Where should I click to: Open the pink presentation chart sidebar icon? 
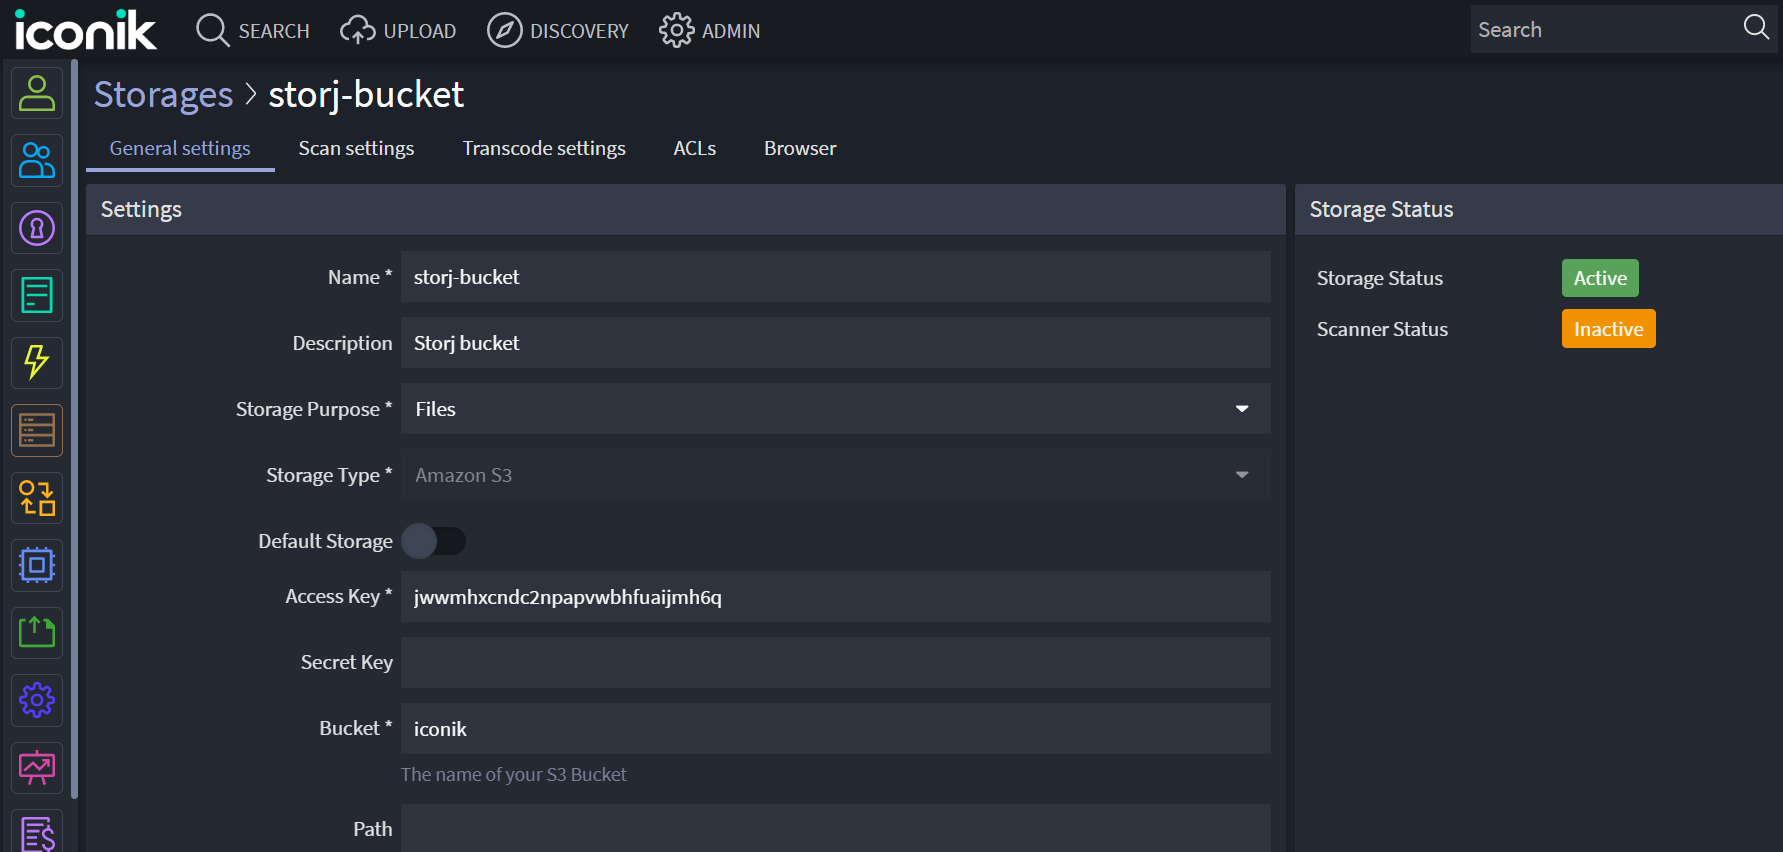pos(37,768)
